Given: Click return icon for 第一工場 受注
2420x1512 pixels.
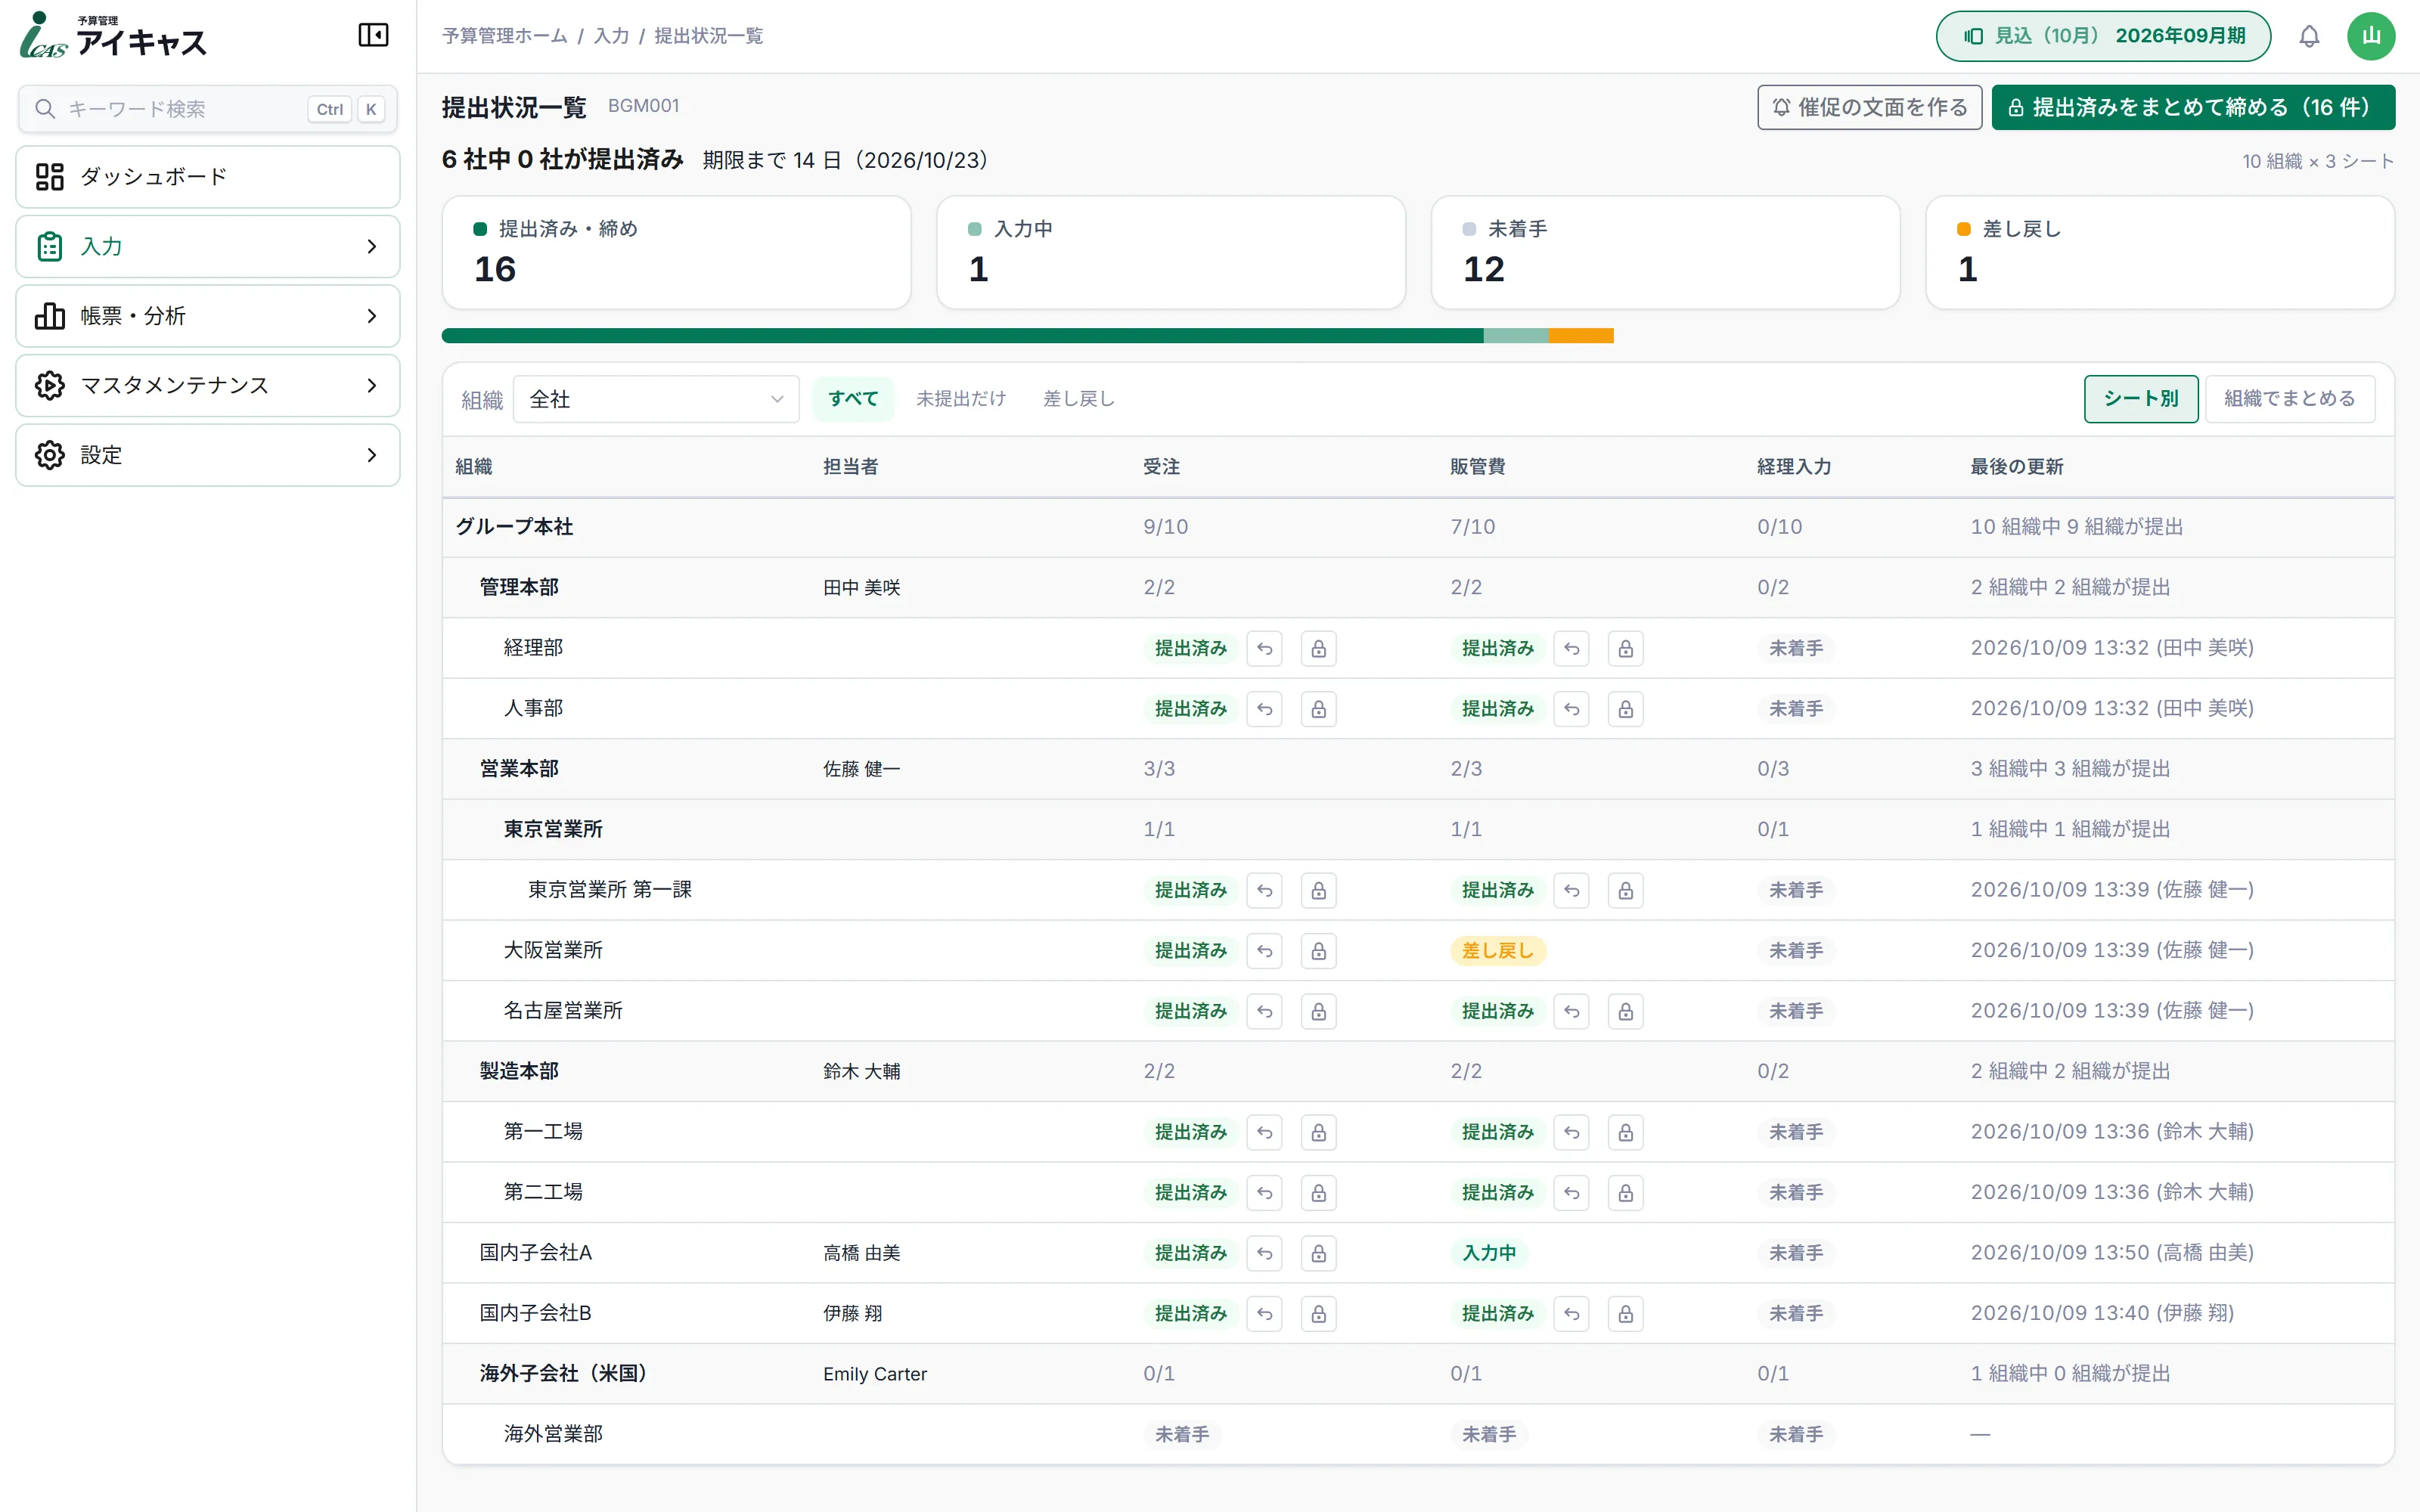Looking at the screenshot, I should point(1265,1132).
